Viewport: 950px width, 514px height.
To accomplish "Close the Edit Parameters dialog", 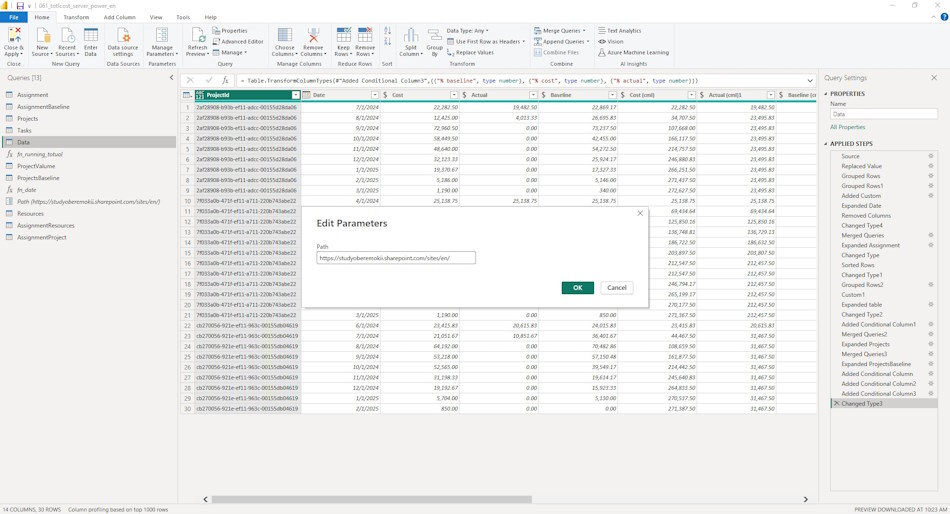I will 640,213.
